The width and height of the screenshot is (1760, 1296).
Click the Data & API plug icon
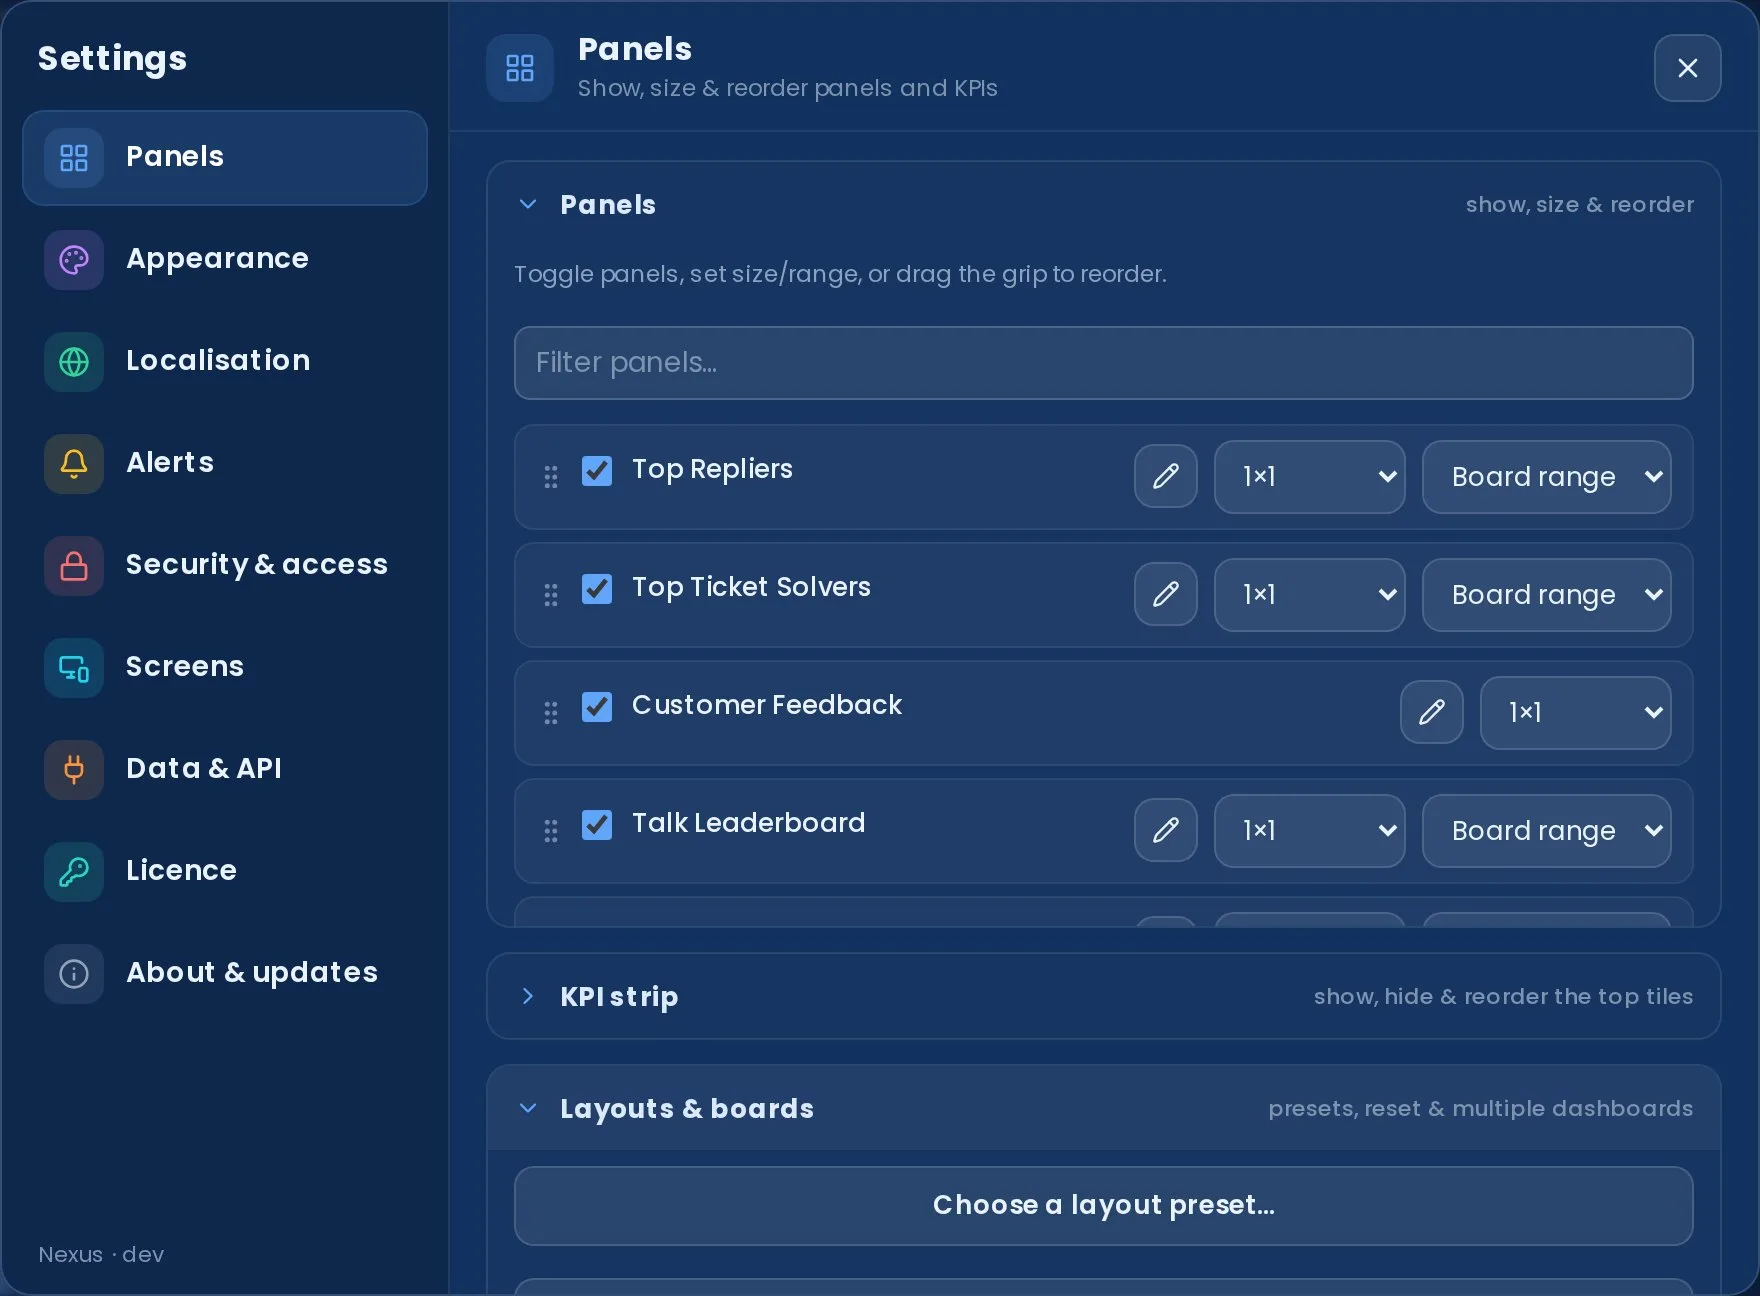74,770
